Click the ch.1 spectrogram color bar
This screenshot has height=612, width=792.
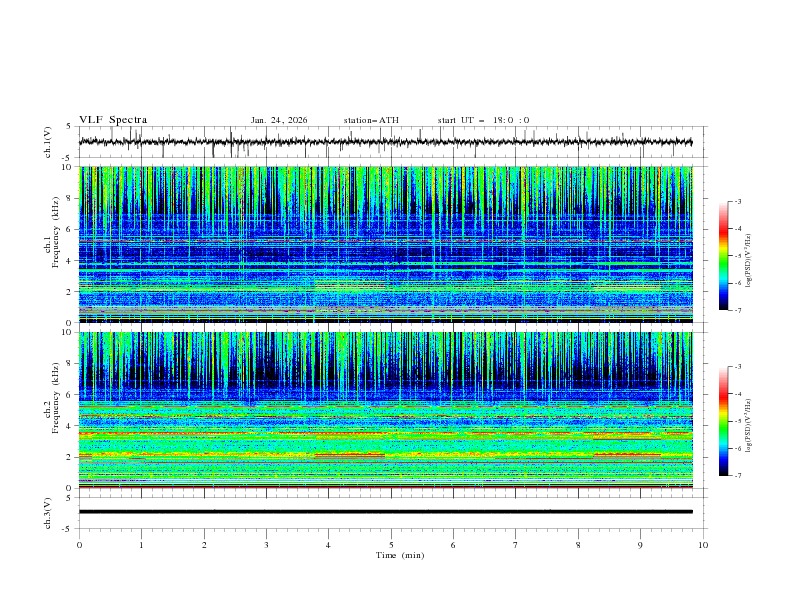tap(723, 255)
